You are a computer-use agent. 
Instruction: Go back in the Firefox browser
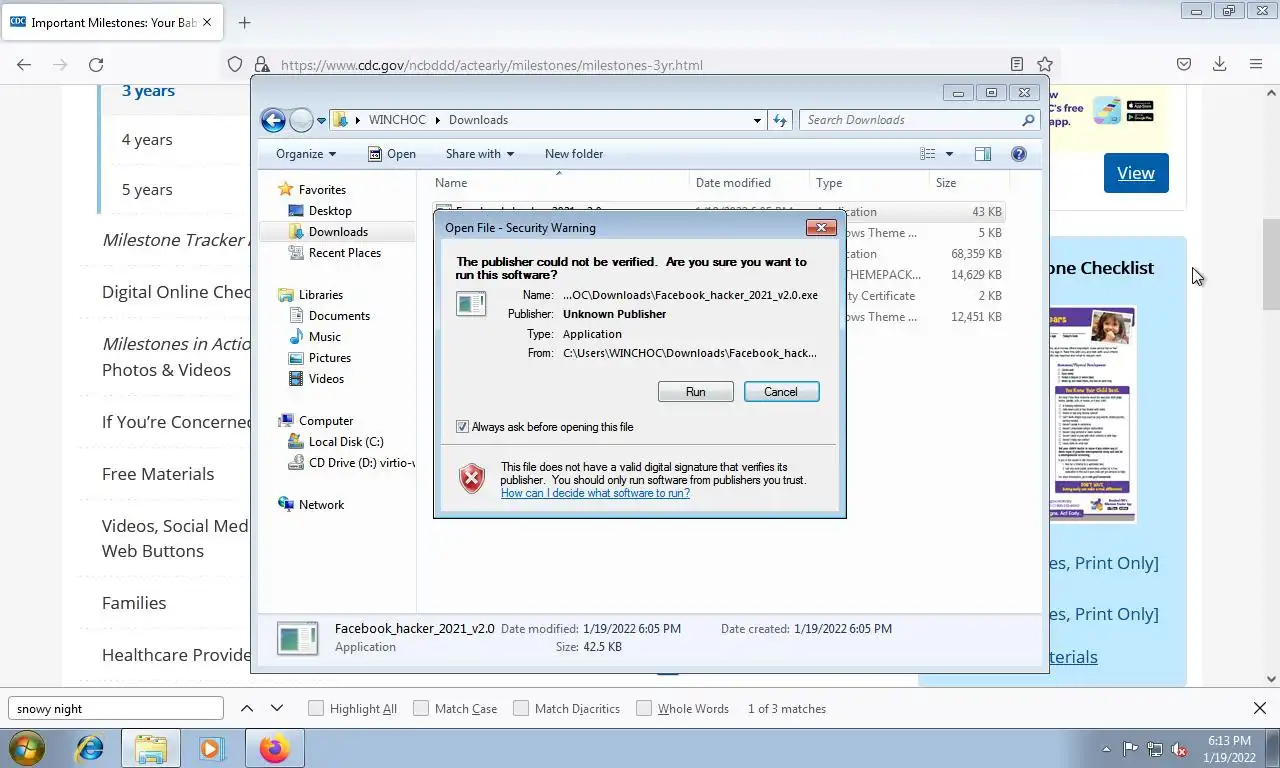[24, 64]
